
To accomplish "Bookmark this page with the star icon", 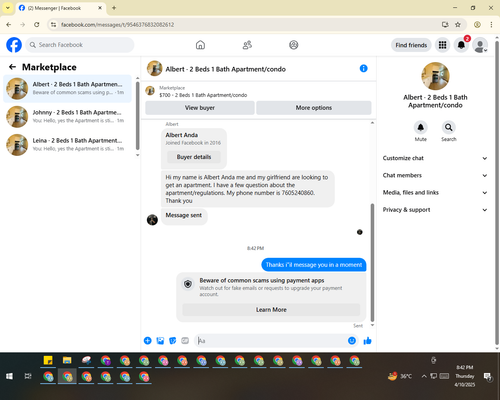I will 458,24.
